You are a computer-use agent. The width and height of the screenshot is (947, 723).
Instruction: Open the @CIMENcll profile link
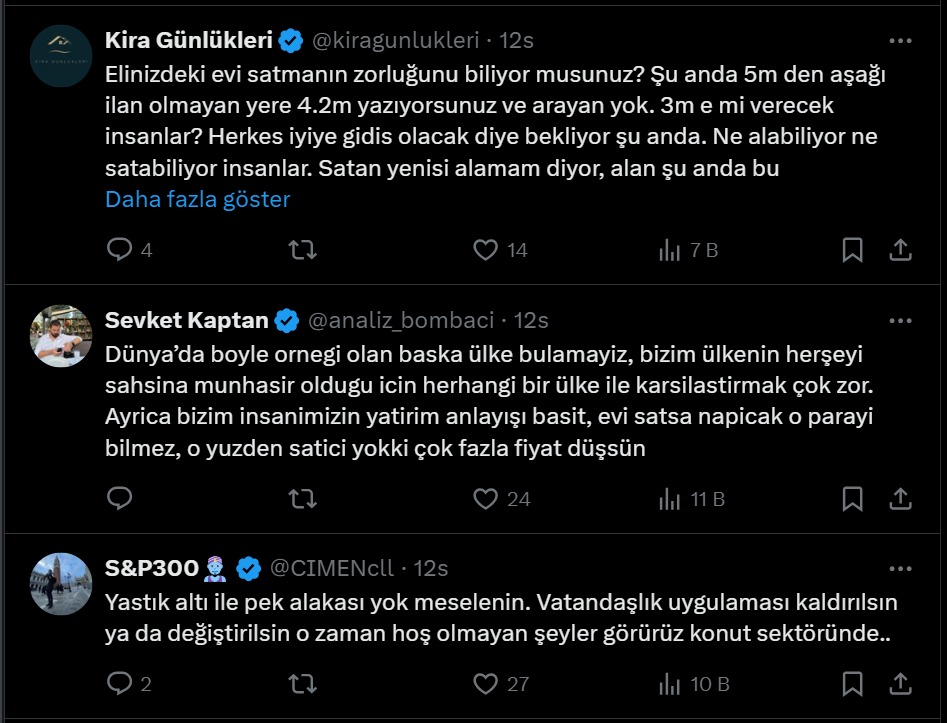click(x=331, y=569)
